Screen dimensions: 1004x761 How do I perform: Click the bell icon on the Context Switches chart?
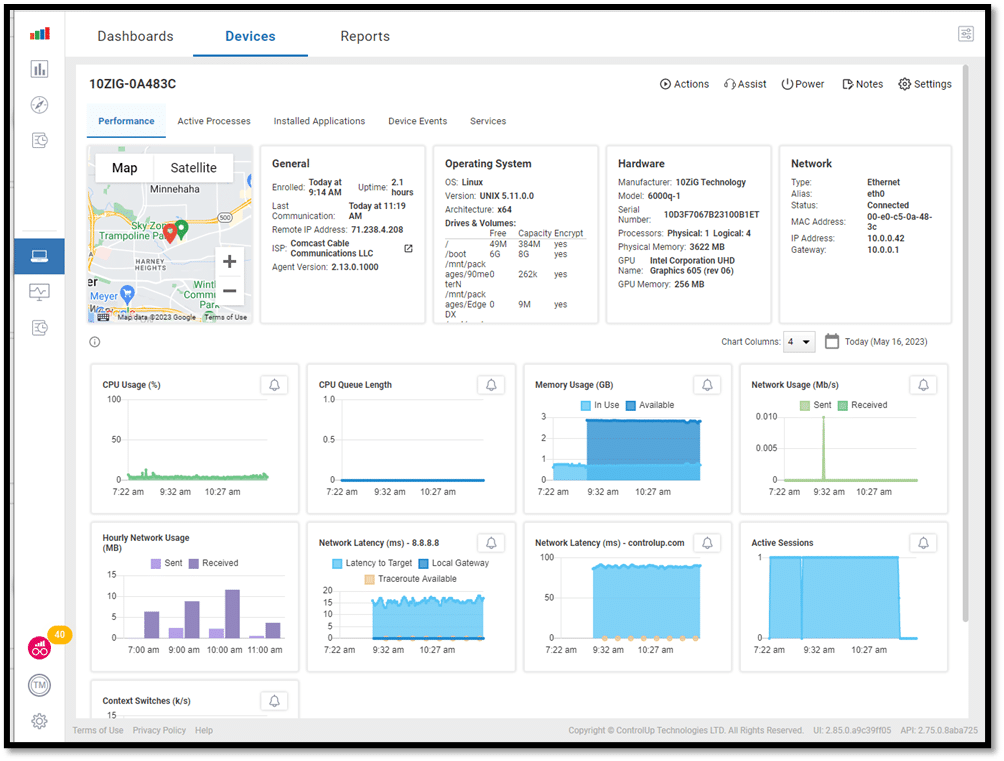coord(275,701)
